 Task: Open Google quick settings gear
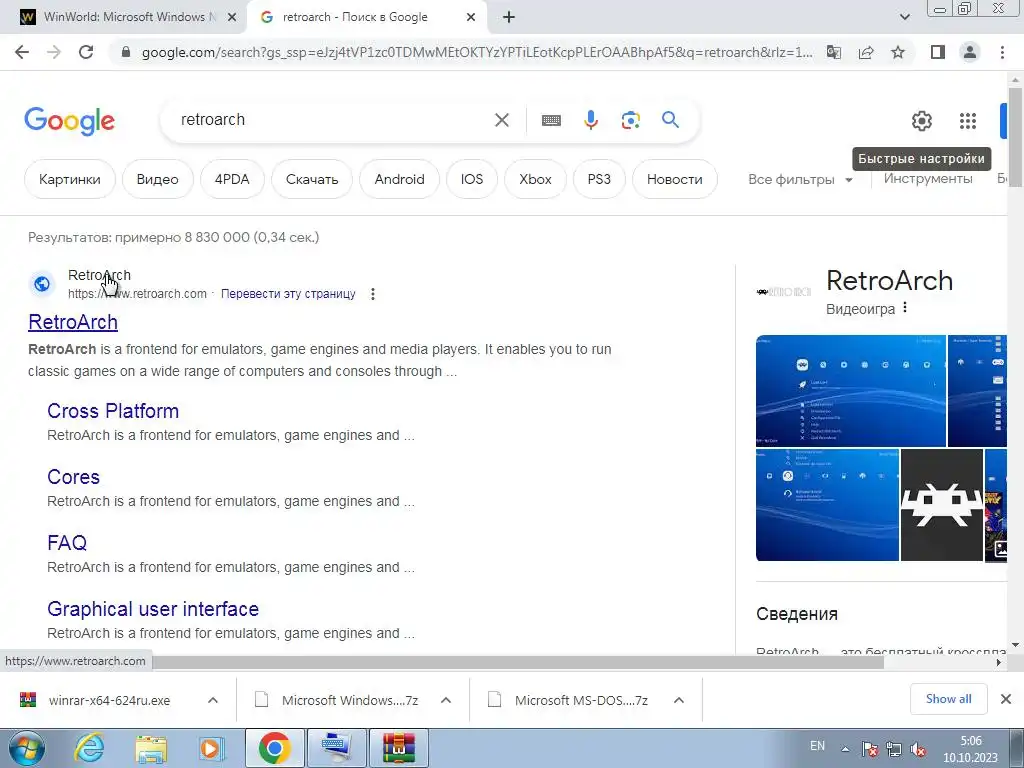(x=921, y=121)
